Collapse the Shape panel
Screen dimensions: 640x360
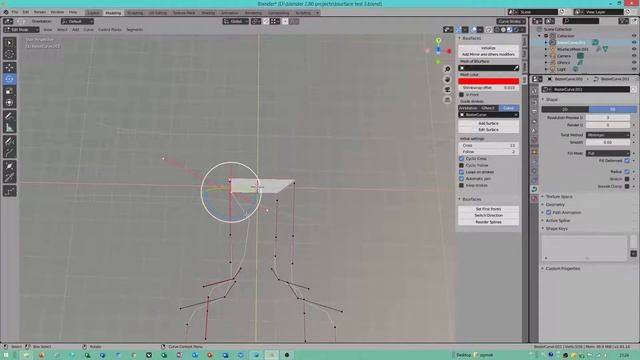[551, 100]
